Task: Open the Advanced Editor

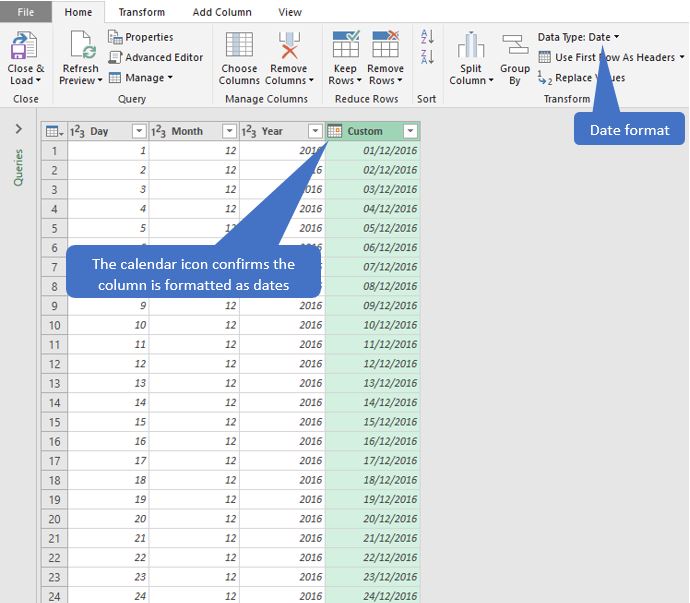Action: point(156,57)
